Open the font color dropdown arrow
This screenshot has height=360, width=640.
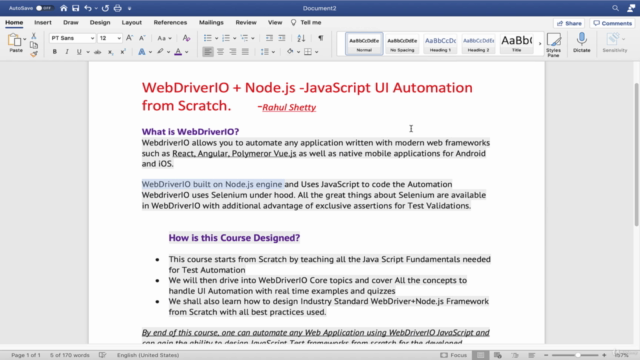coord(187,52)
